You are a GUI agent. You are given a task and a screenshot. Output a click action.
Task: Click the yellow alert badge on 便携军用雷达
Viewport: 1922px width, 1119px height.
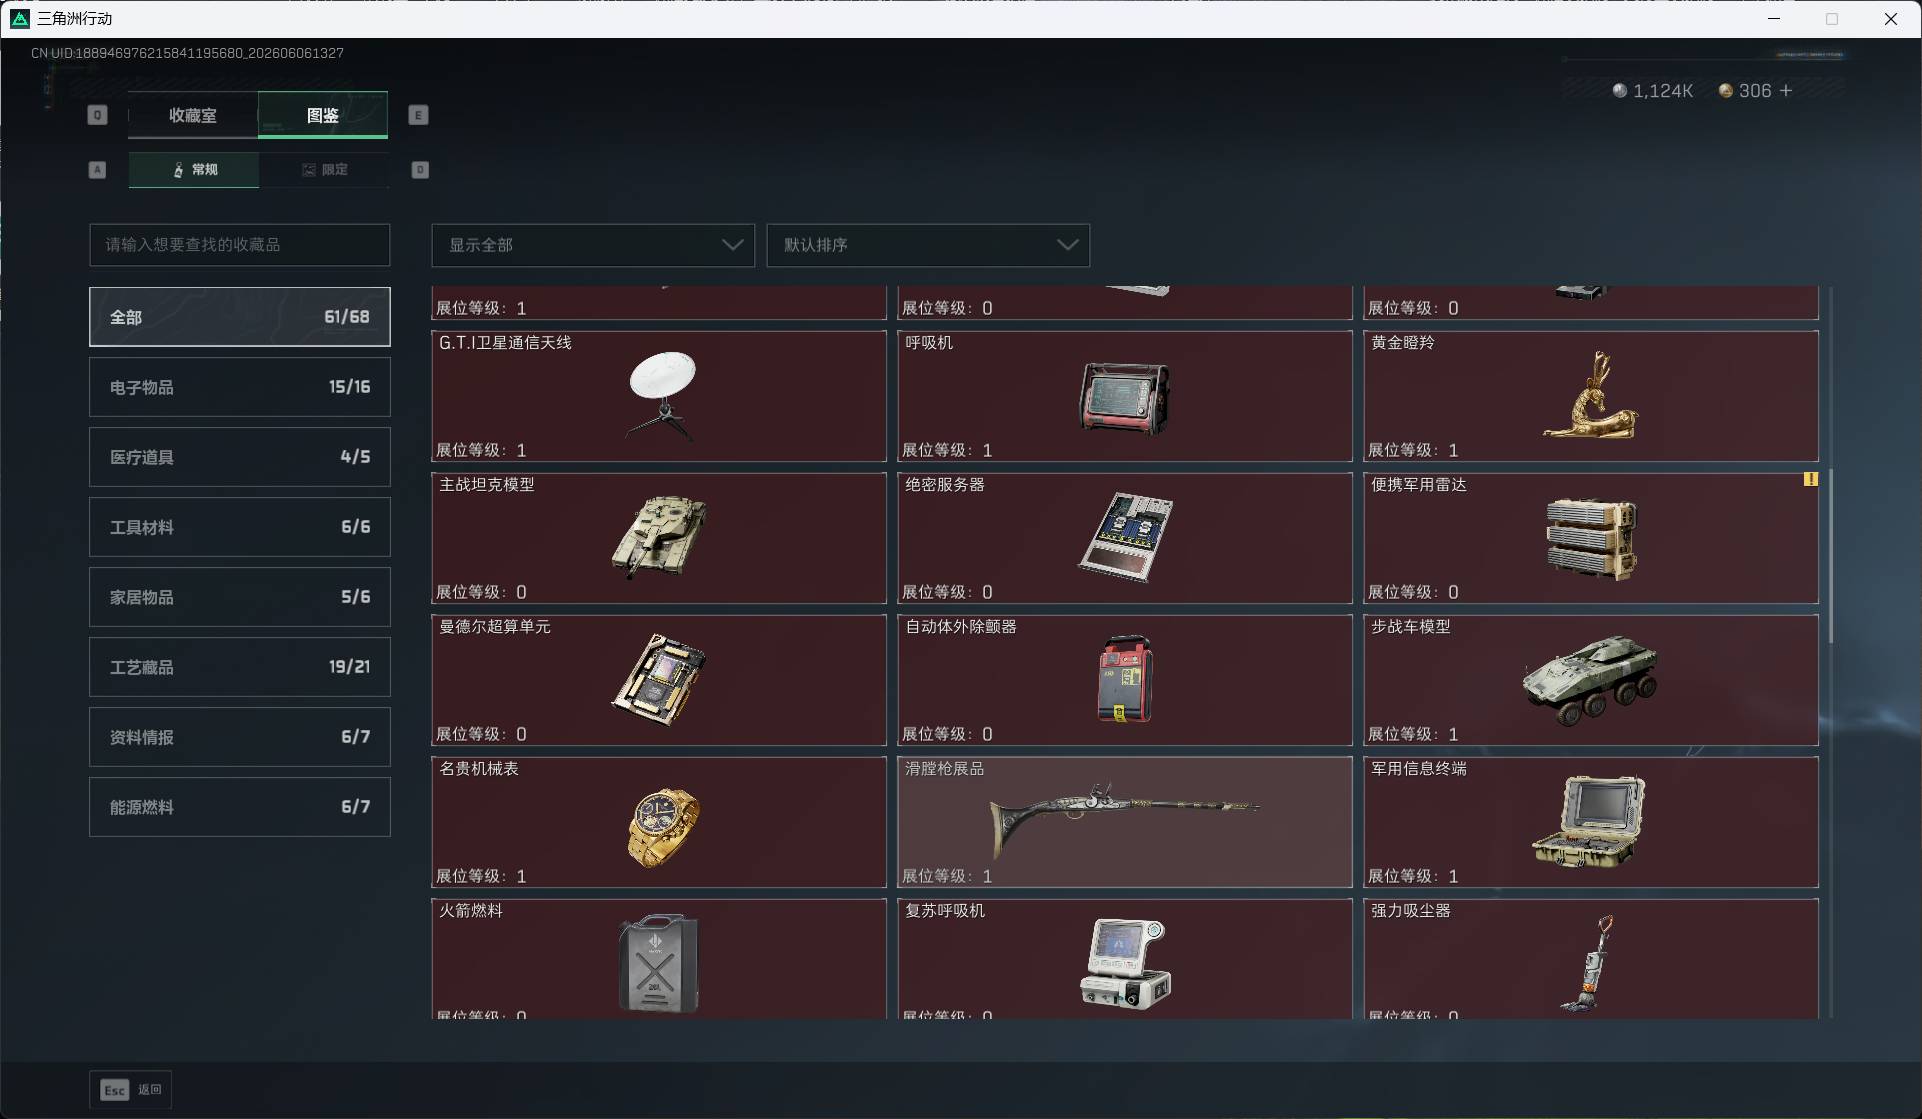pyautogui.click(x=1810, y=479)
